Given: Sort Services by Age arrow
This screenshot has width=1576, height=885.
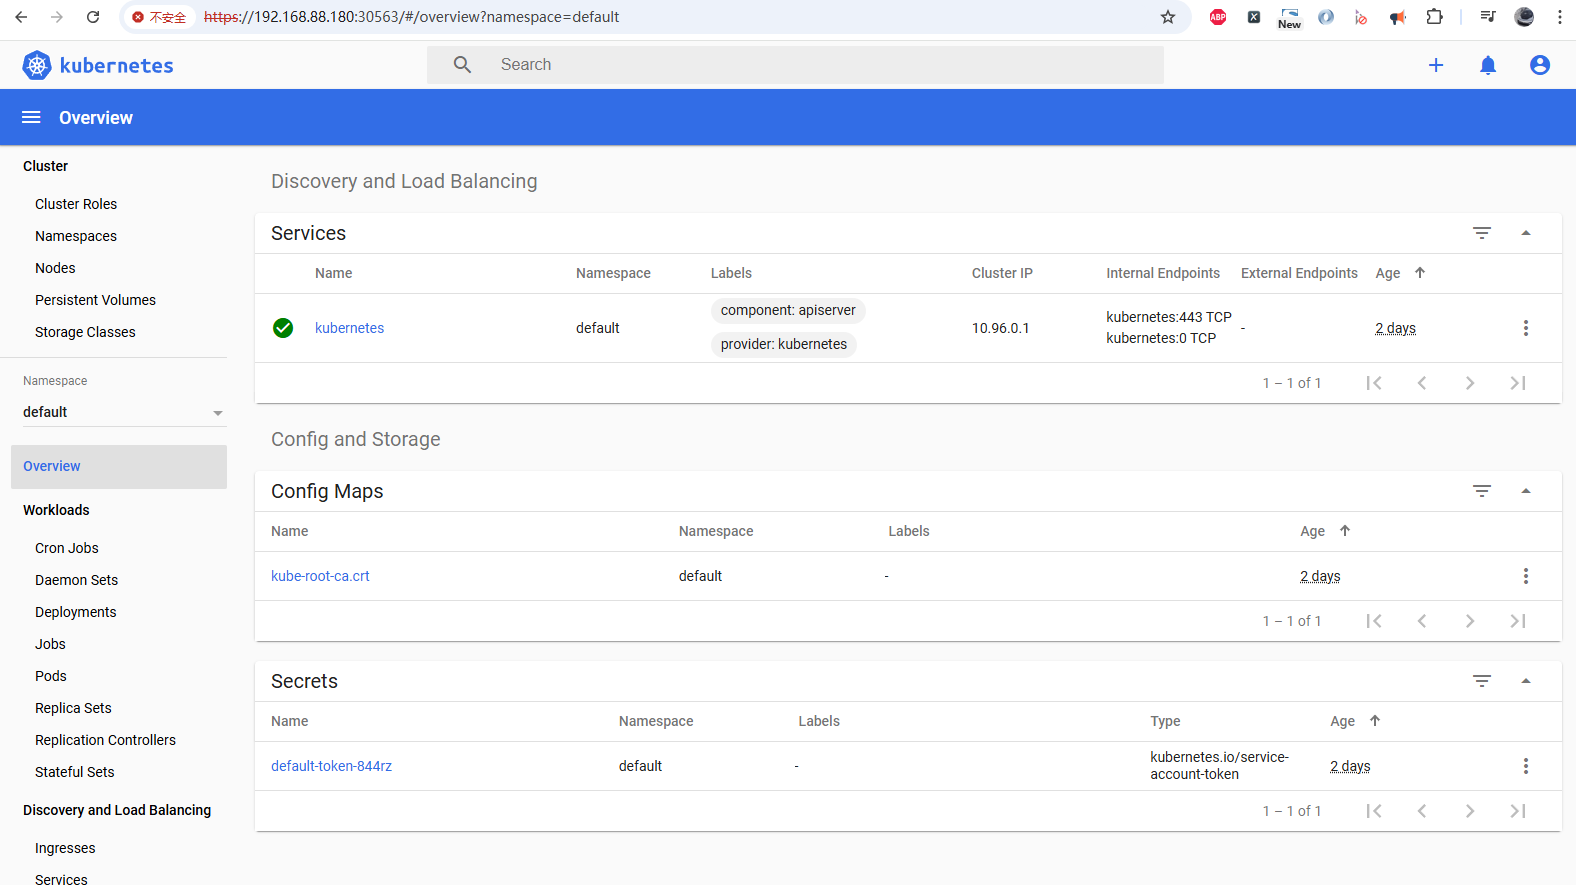Looking at the screenshot, I should coord(1420,273).
